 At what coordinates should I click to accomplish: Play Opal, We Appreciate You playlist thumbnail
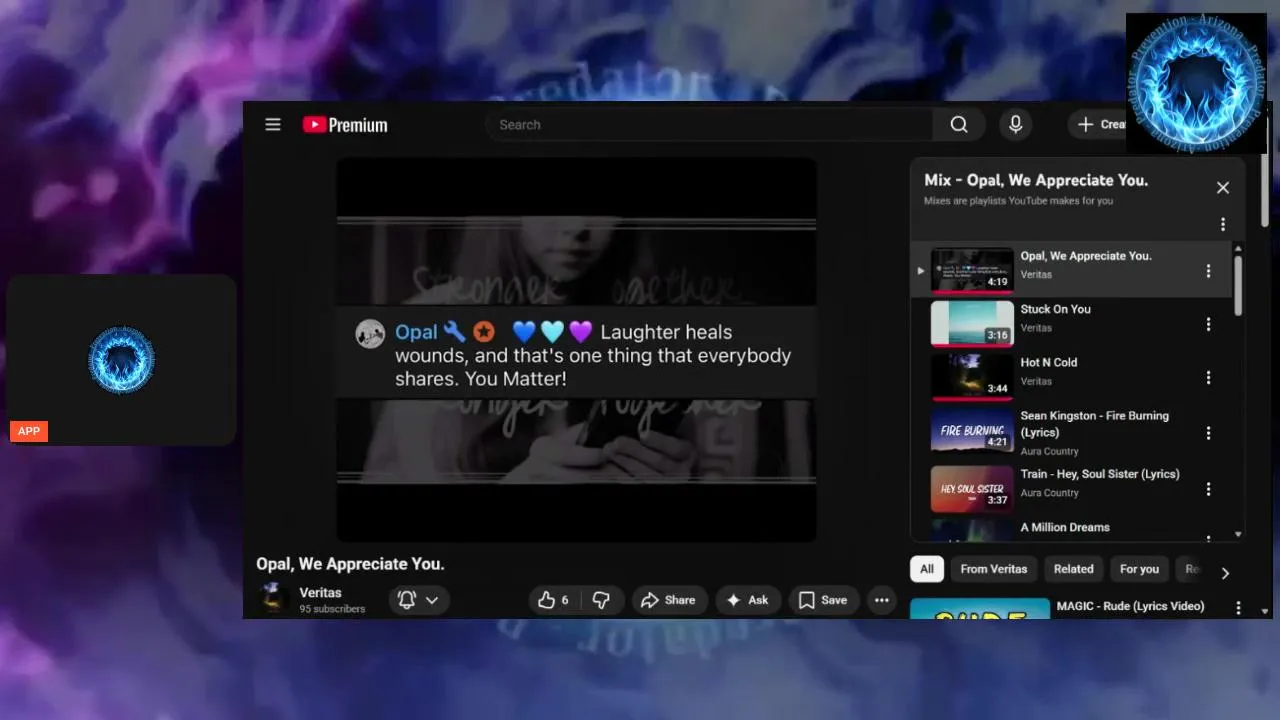point(972,270)
